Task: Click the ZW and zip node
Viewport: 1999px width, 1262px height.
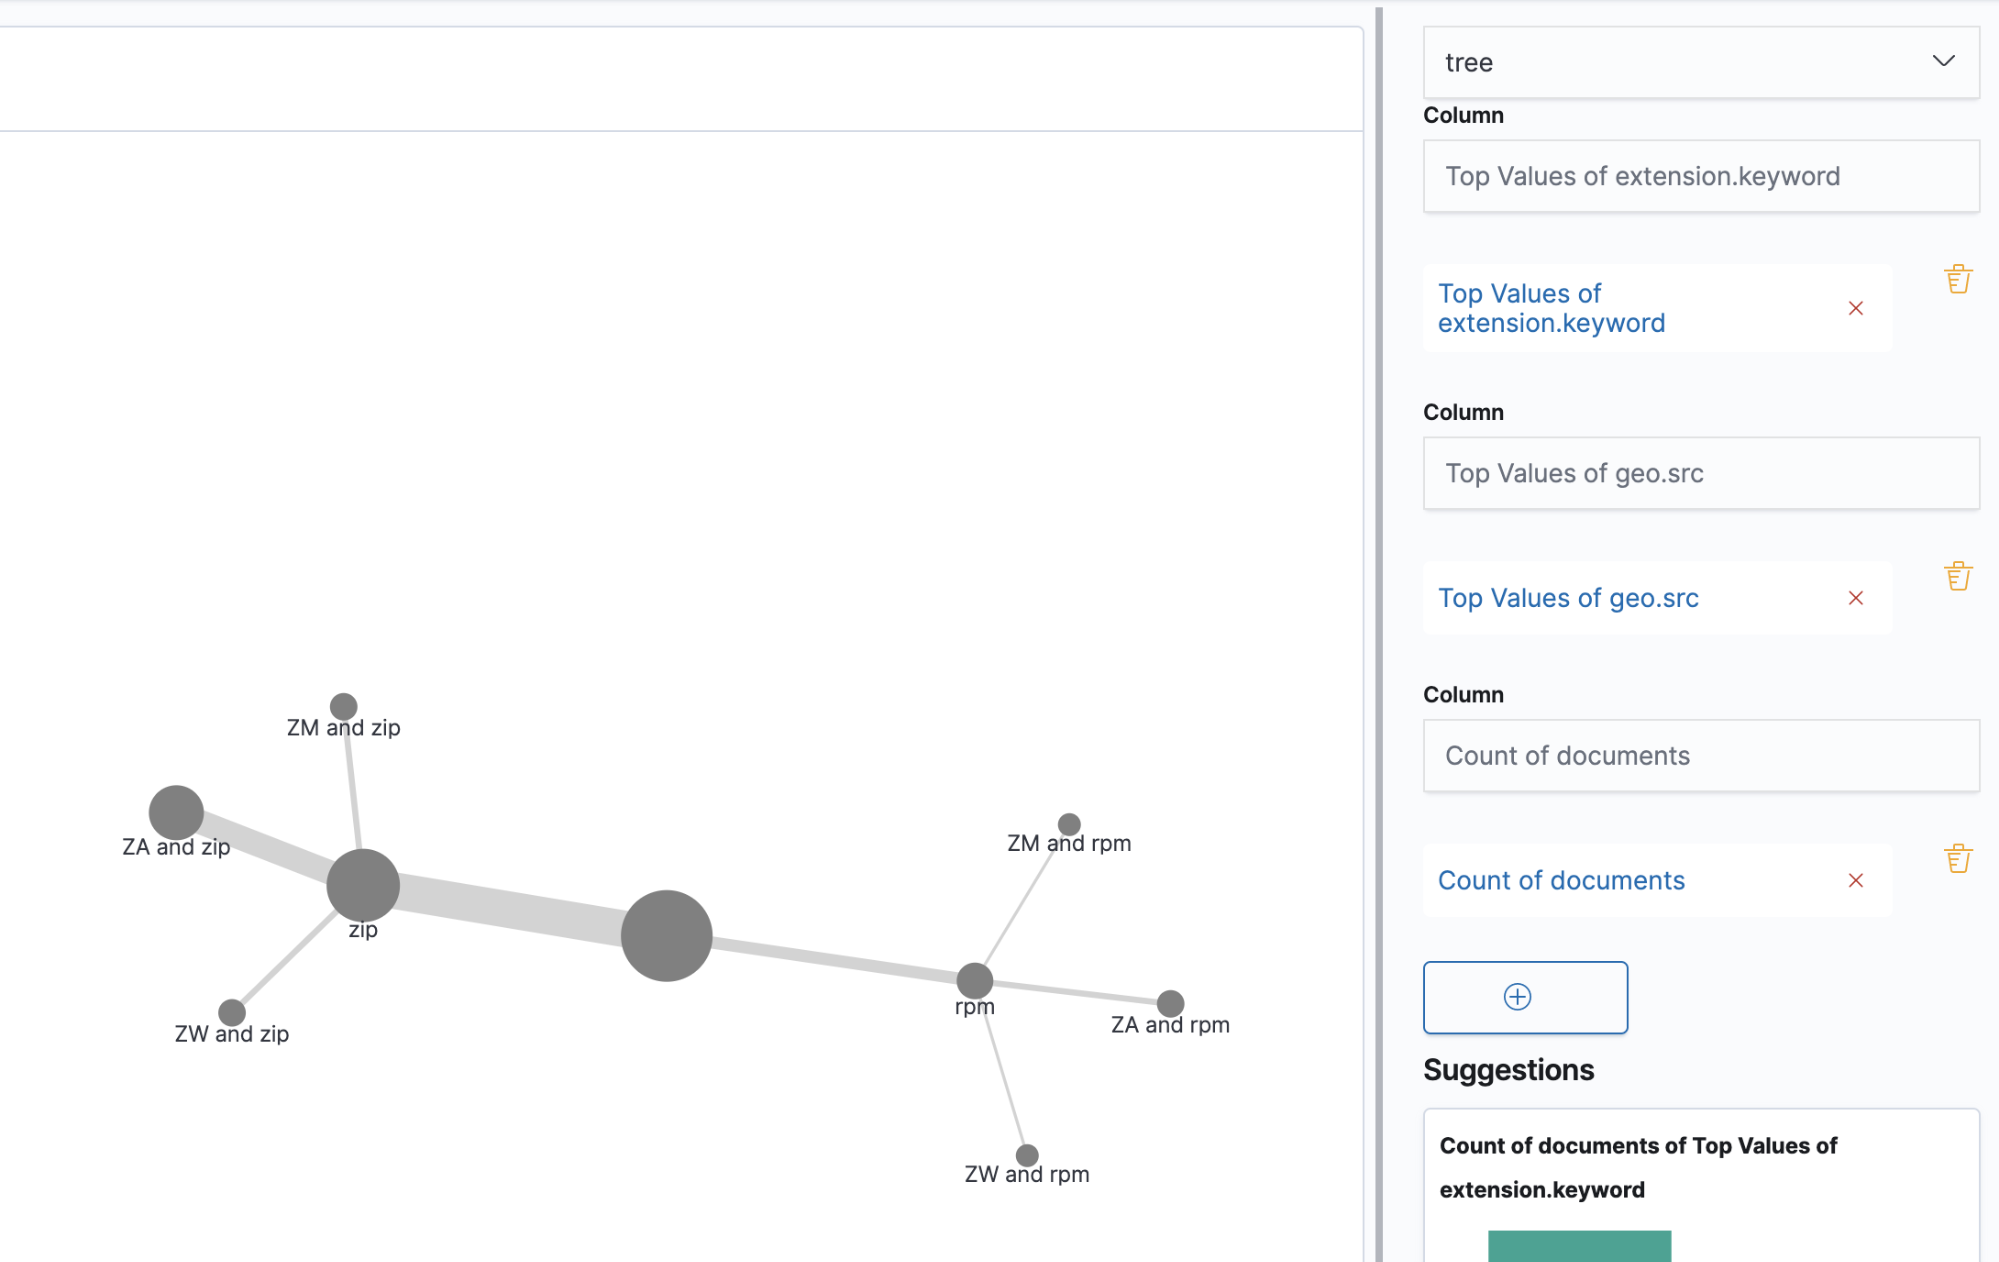Action: coord(231,1013)
